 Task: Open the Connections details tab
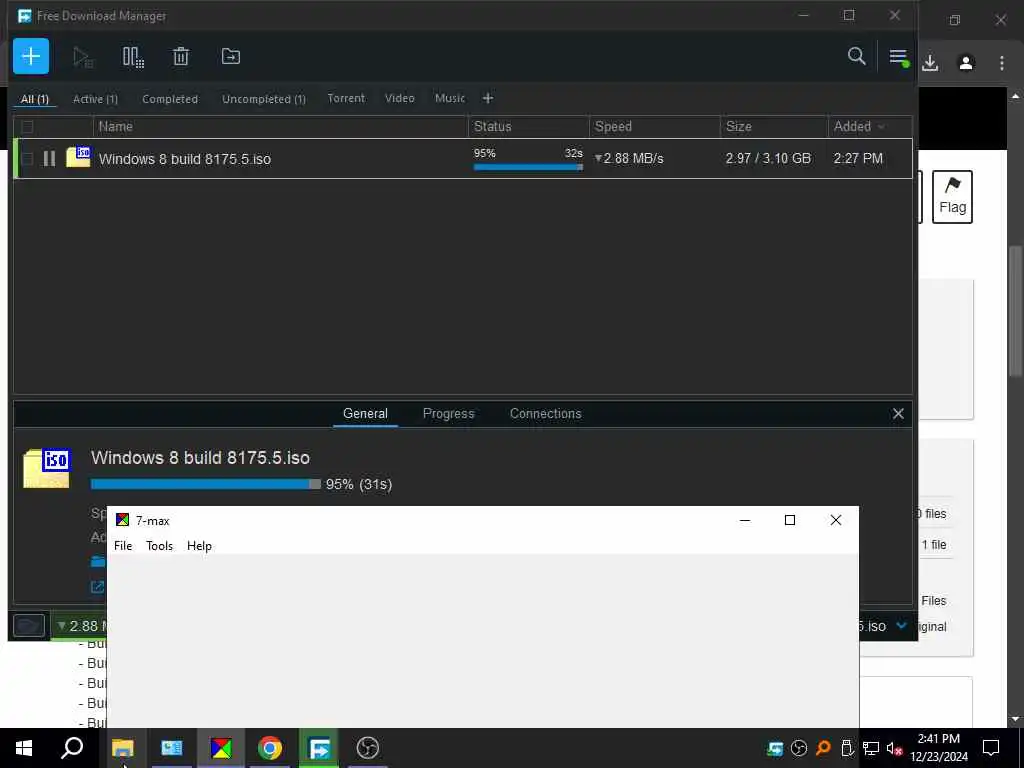click(x=545, y=413)
